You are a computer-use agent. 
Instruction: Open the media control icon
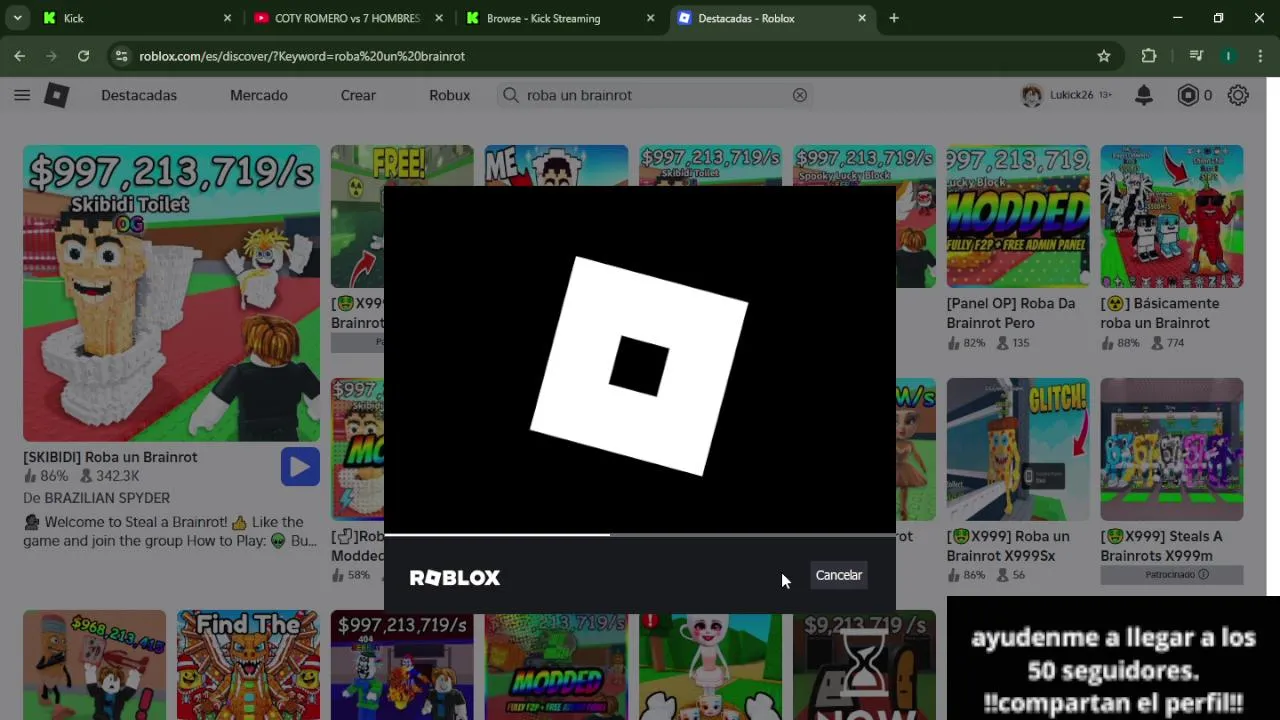1196,56
